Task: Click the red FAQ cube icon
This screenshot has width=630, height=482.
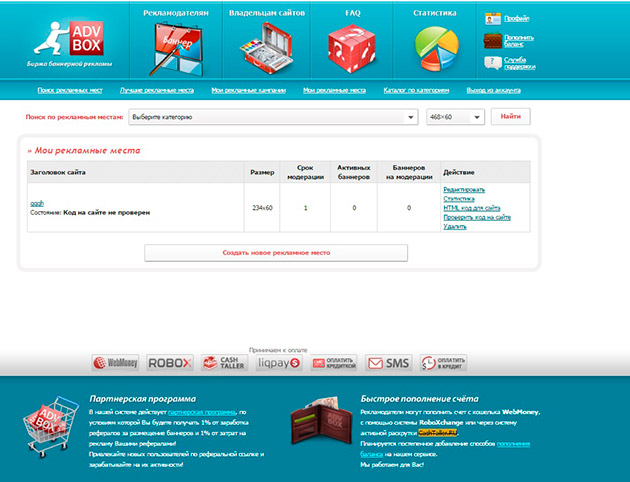Action: [x=352, y=48]
